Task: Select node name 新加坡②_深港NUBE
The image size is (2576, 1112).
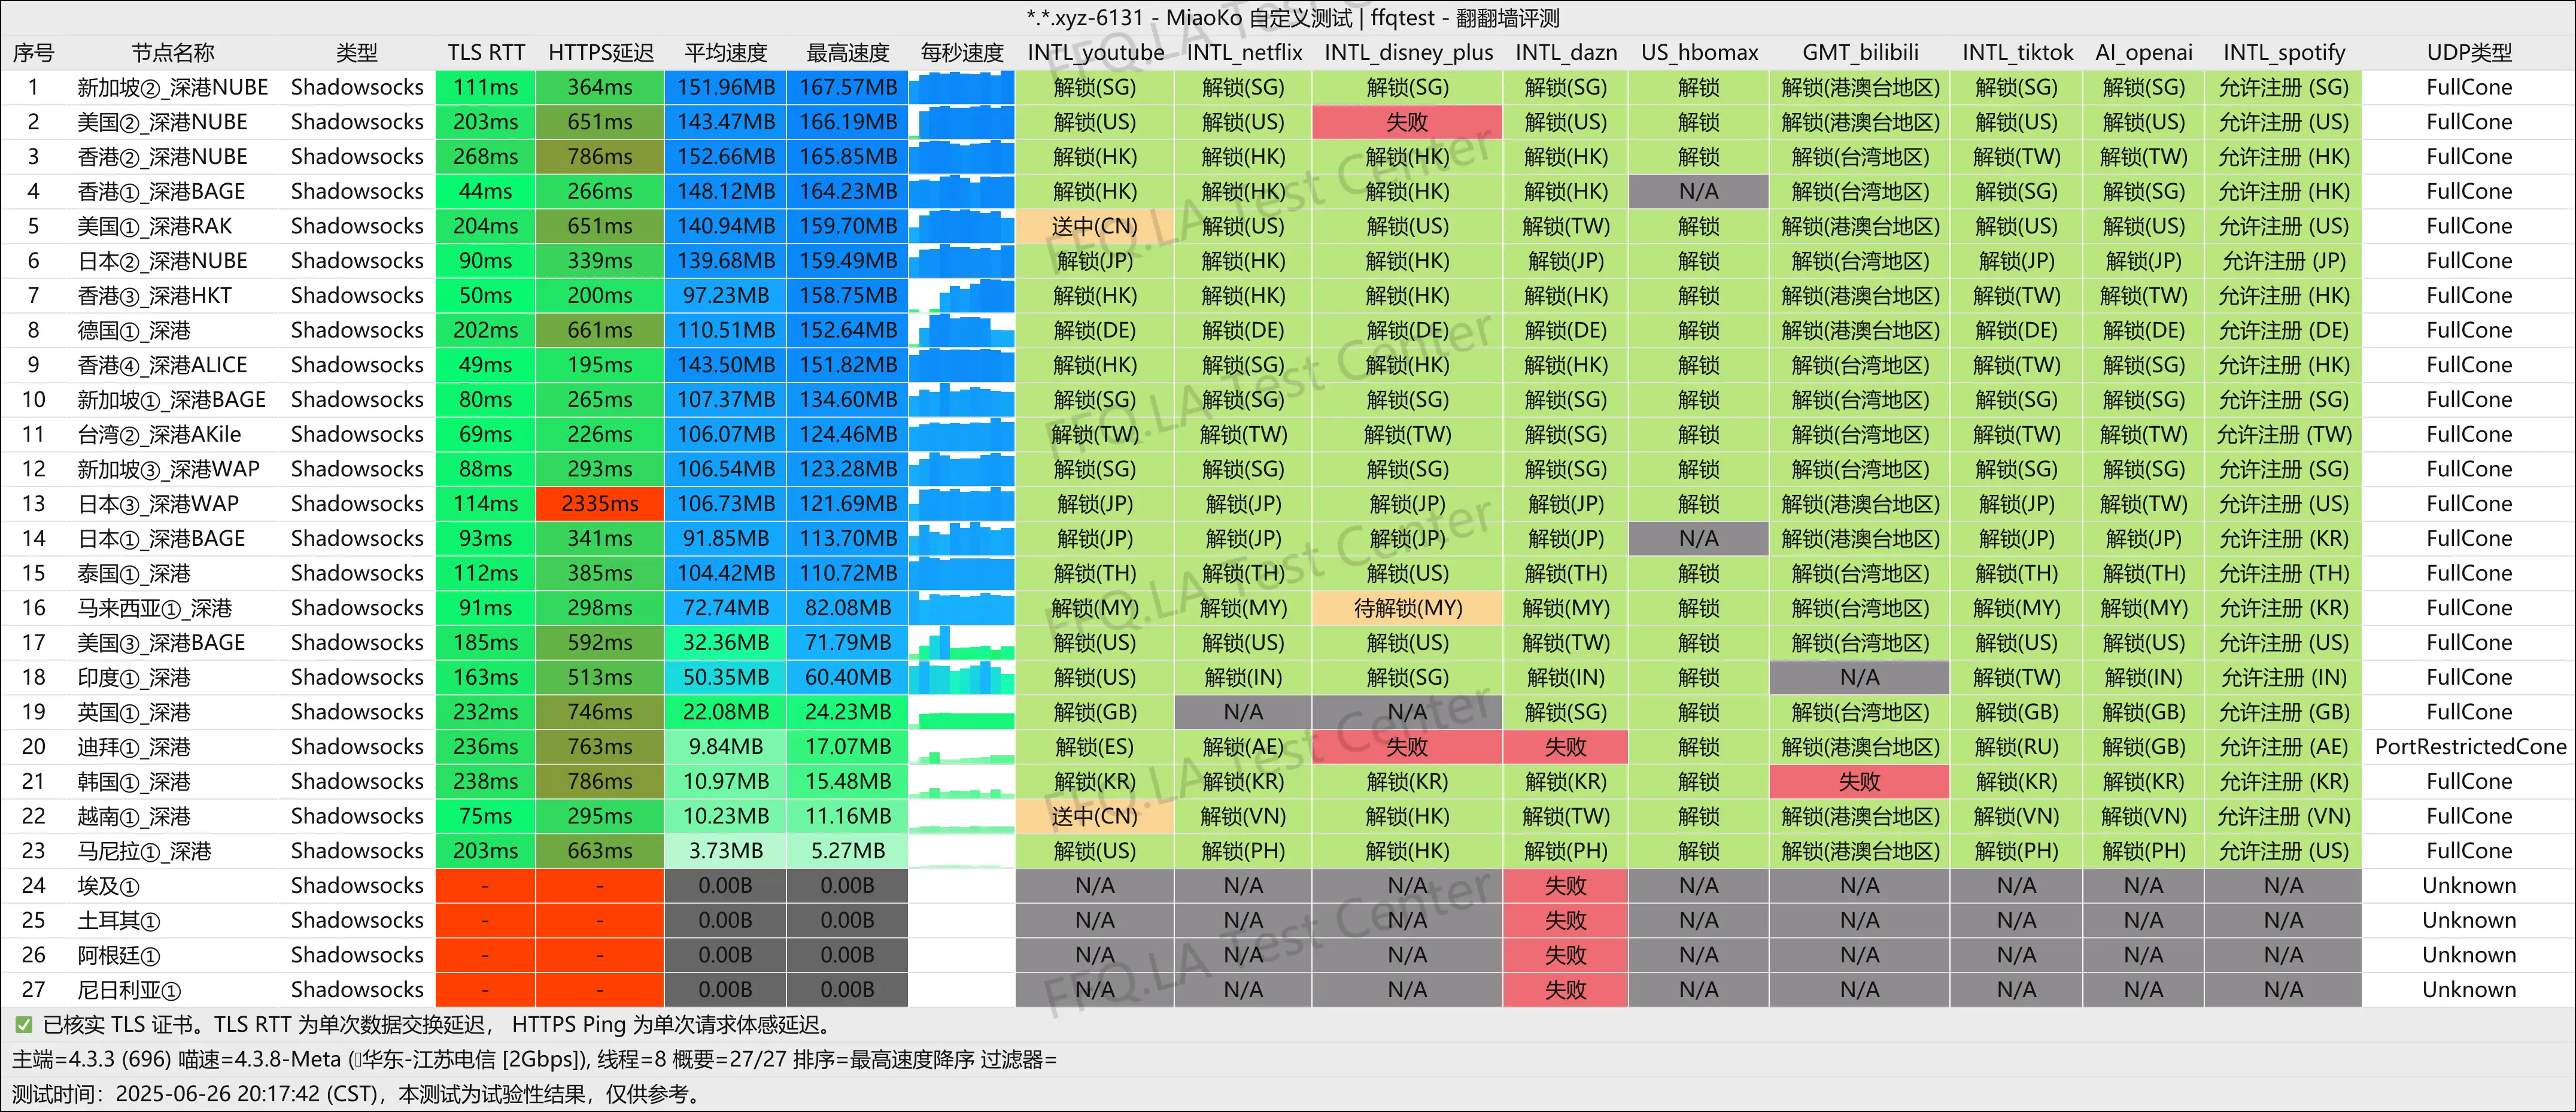Action: 173,88
